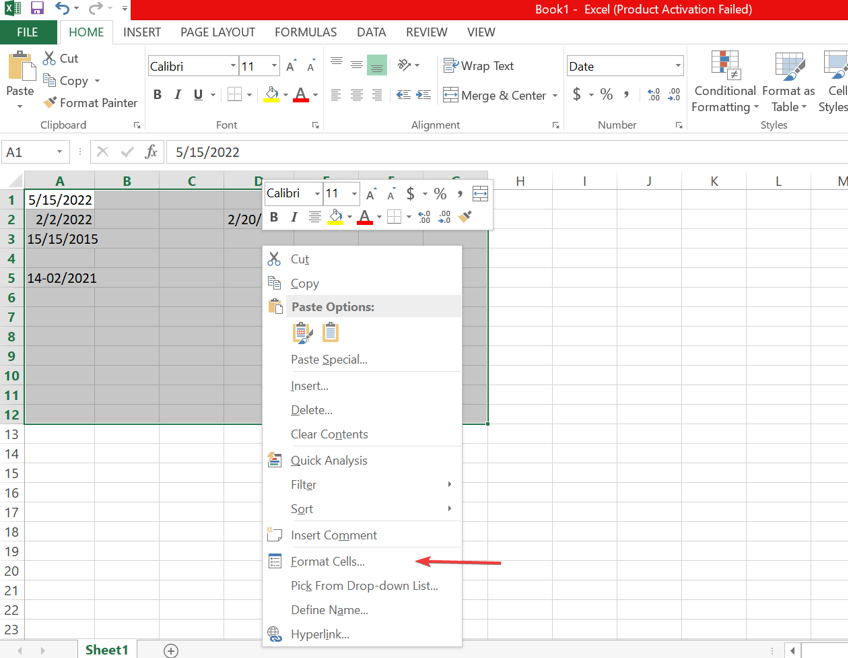Open the mini toolbar font size dropdown
The image size is (848, 658).
(354, 193)
